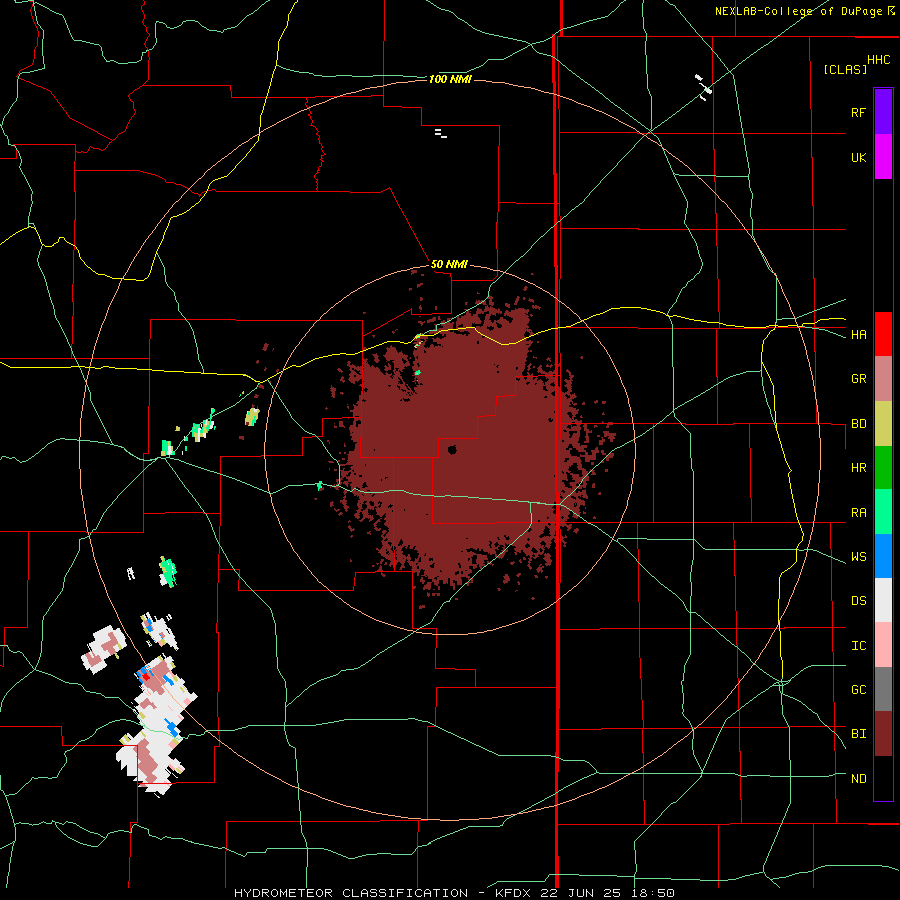This screenshot has width=900, height=900.
Task: Click the RF legend label
Action: tap(858, 112)
